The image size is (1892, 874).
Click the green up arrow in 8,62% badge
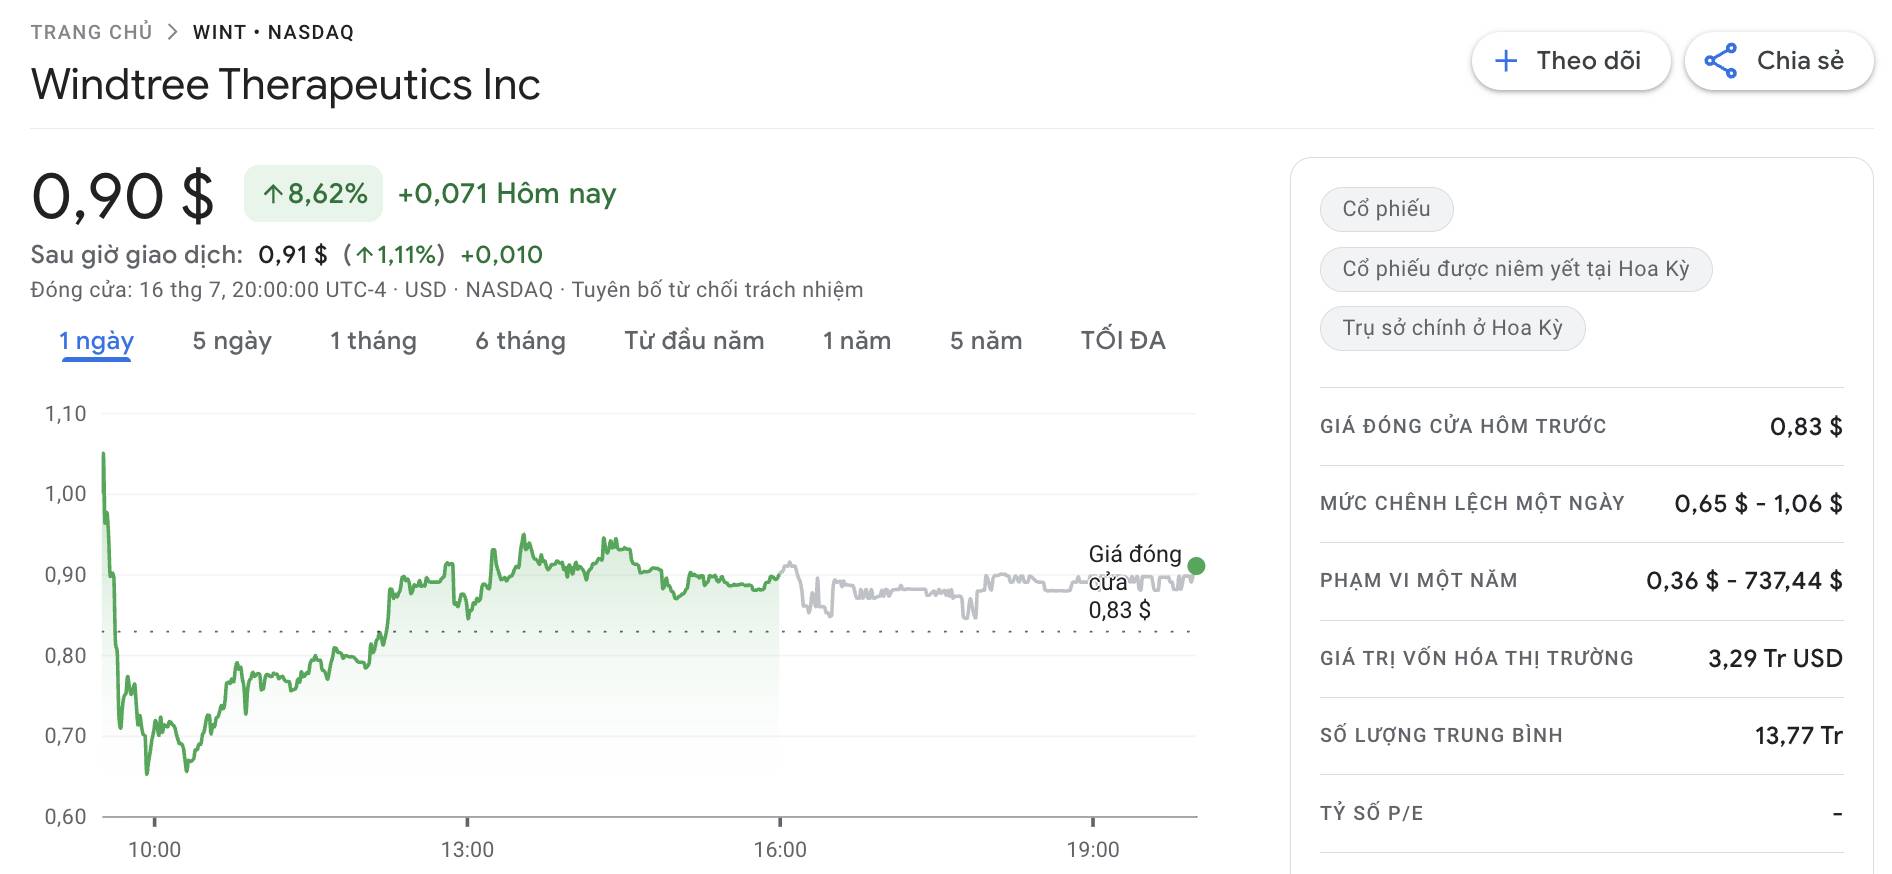(x=273, y=194)
